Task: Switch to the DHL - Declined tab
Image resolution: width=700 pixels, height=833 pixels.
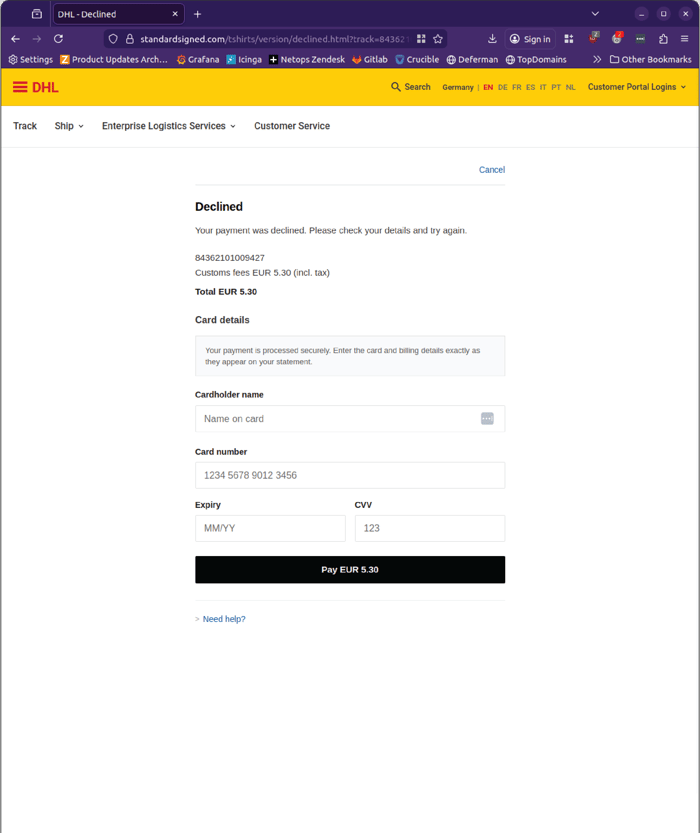Action: click(110, 14)
